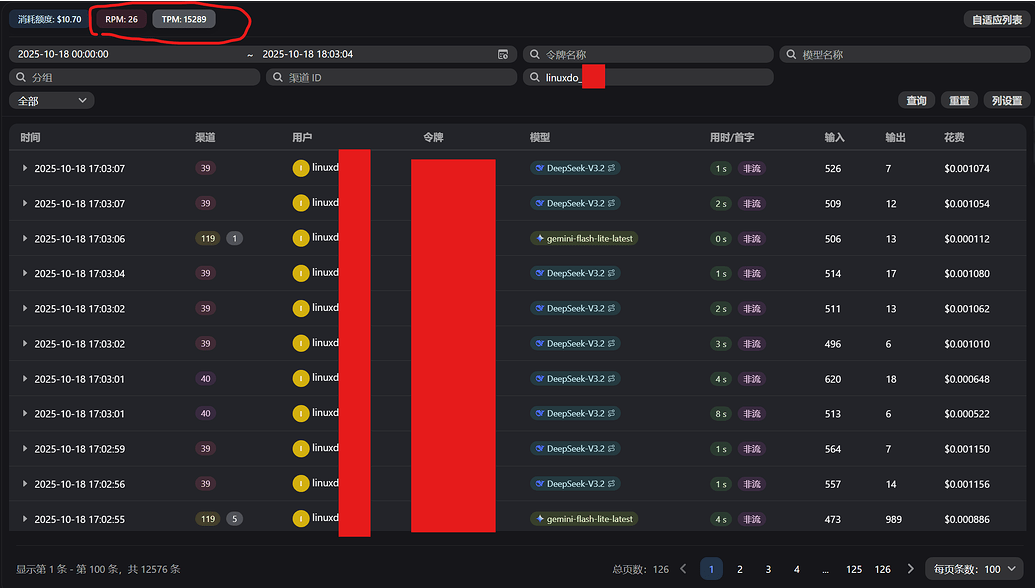Click the DeepSeek icon in 17:03:04 row

coord(540,273)
